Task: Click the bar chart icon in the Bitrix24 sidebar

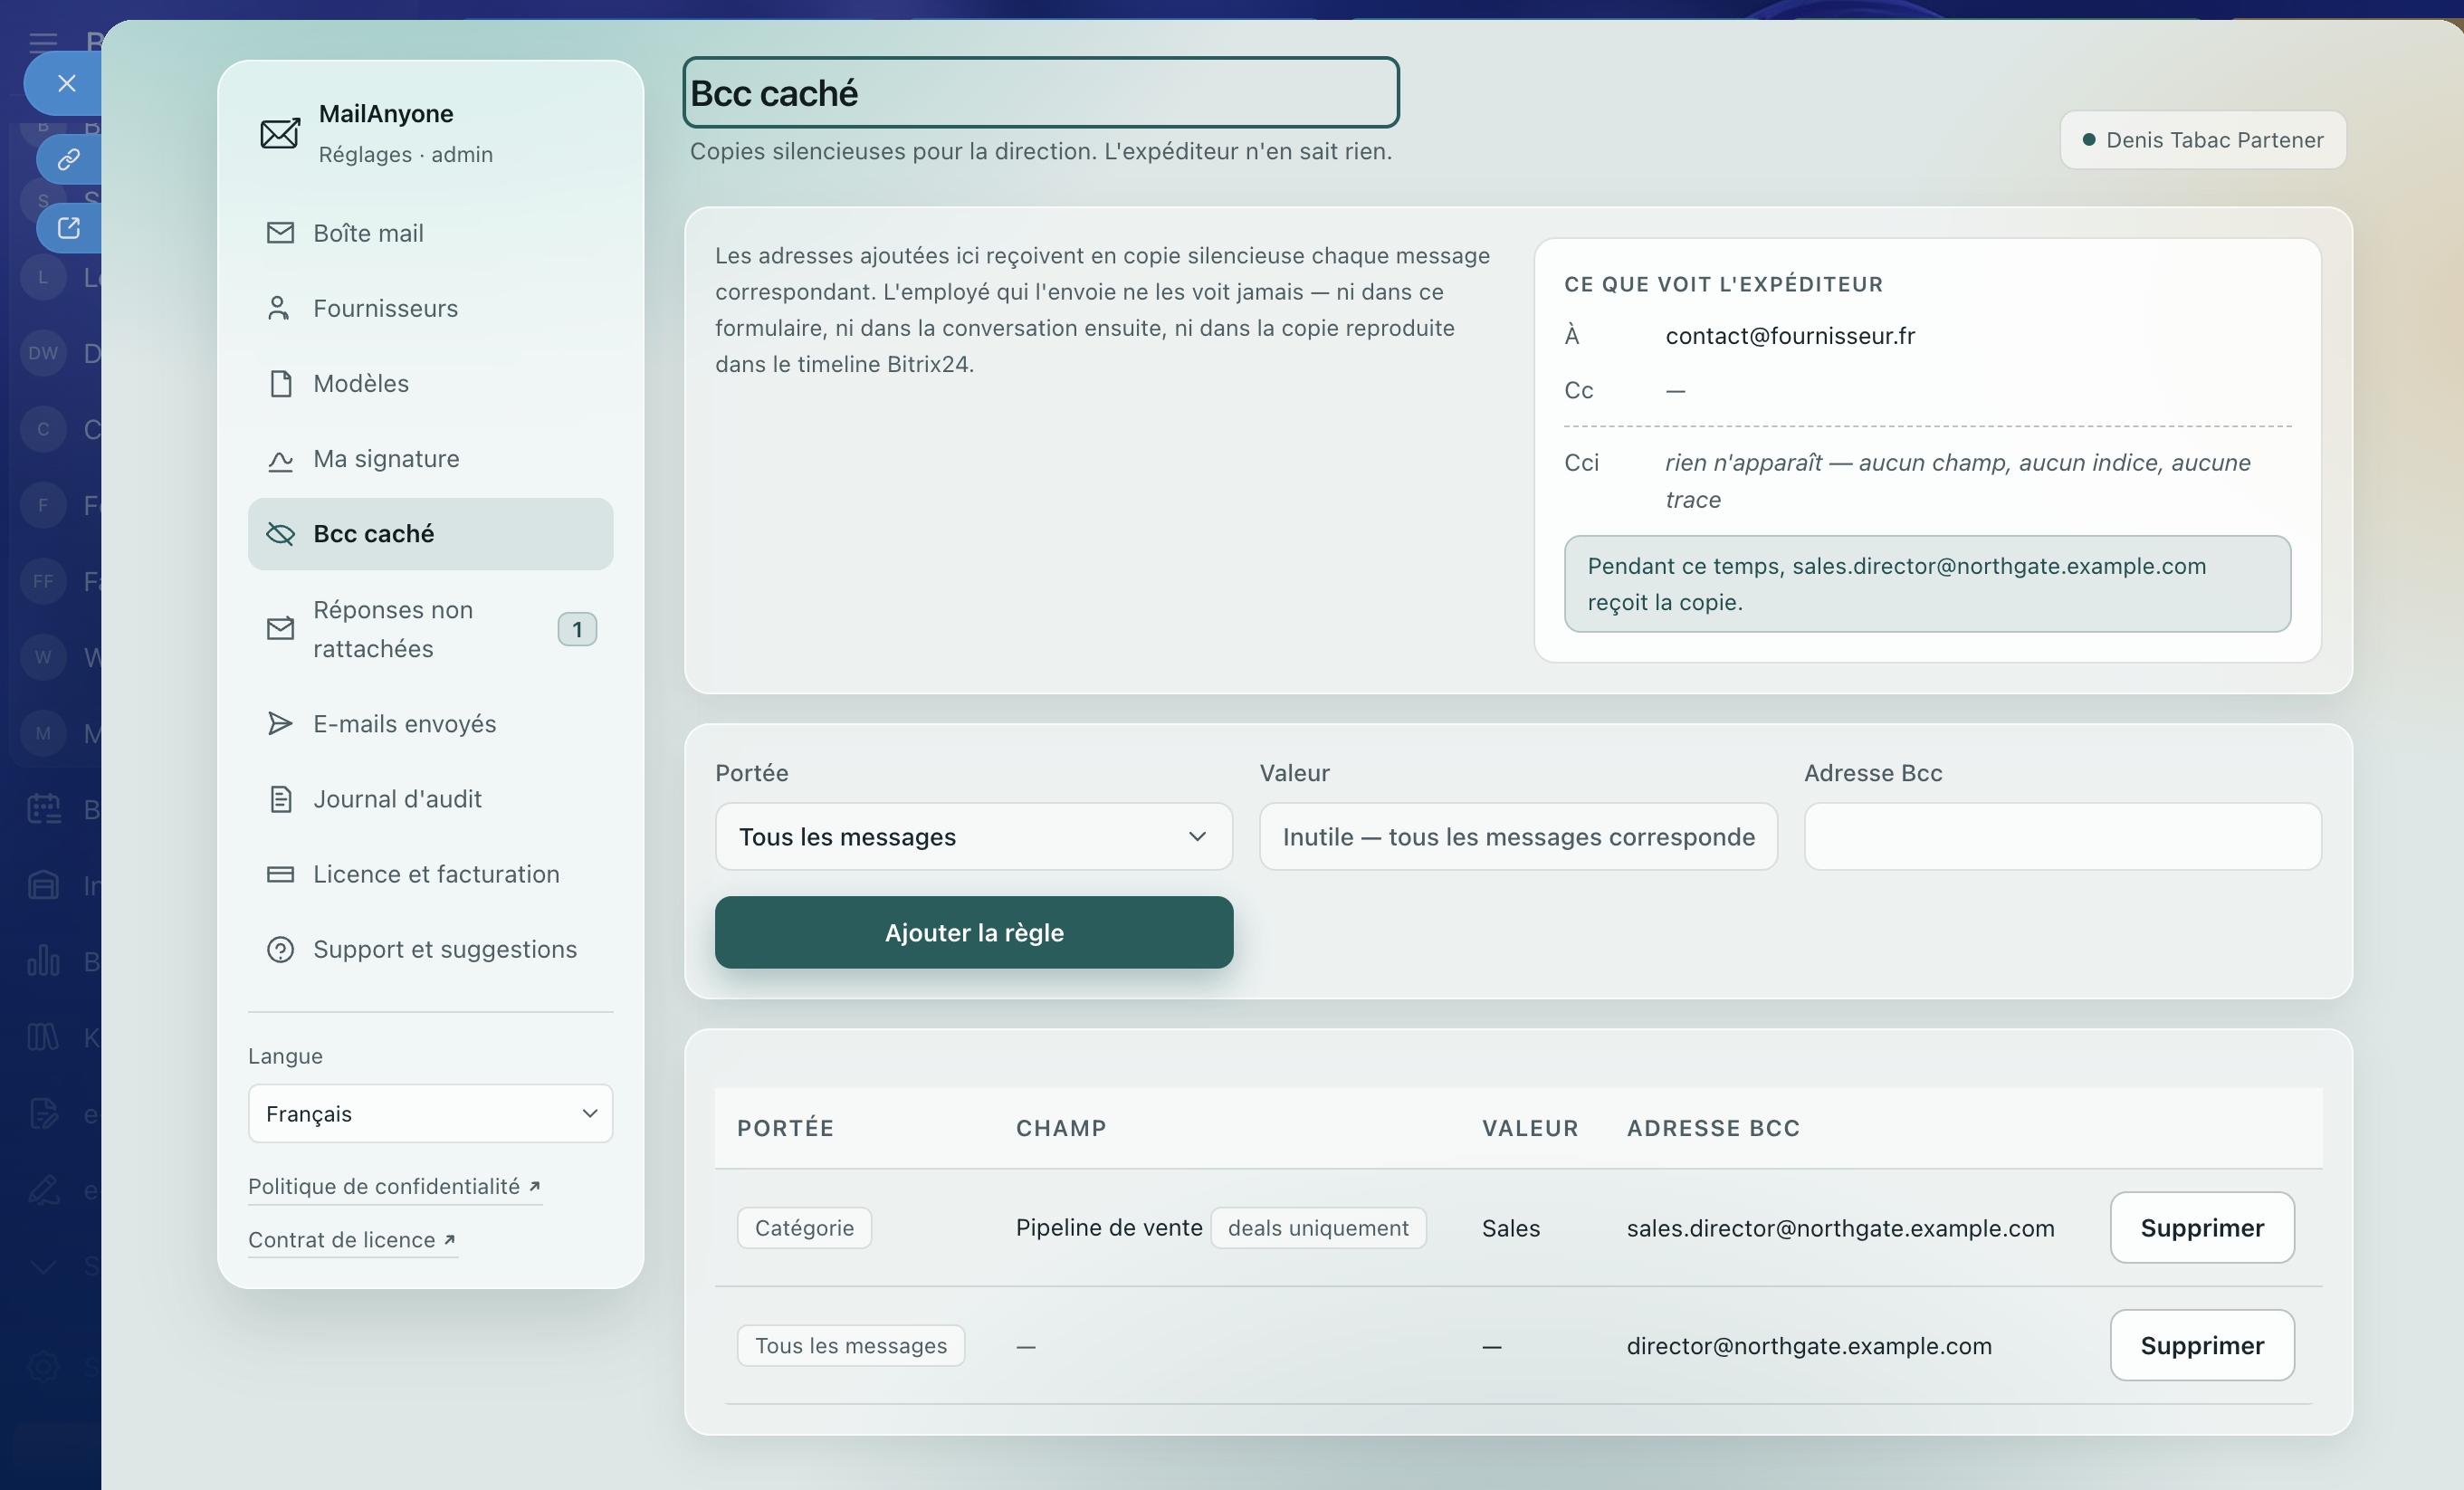Action: pos(43,961)
